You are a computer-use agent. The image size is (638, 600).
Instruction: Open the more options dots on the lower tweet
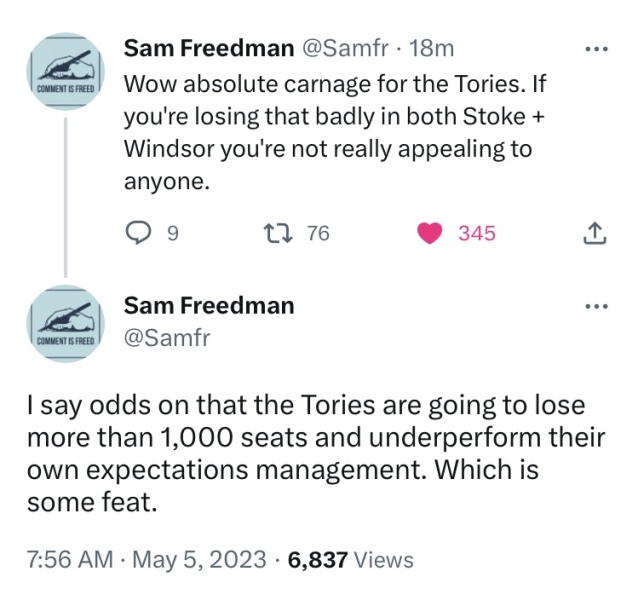coord(596,305)
